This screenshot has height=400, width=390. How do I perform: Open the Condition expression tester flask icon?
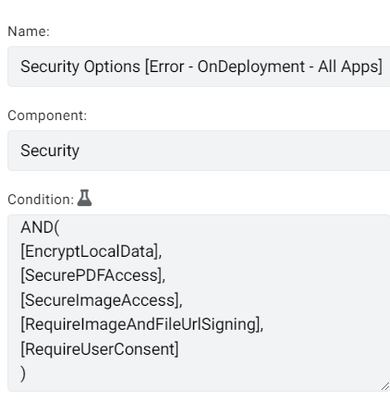point(84,198)
